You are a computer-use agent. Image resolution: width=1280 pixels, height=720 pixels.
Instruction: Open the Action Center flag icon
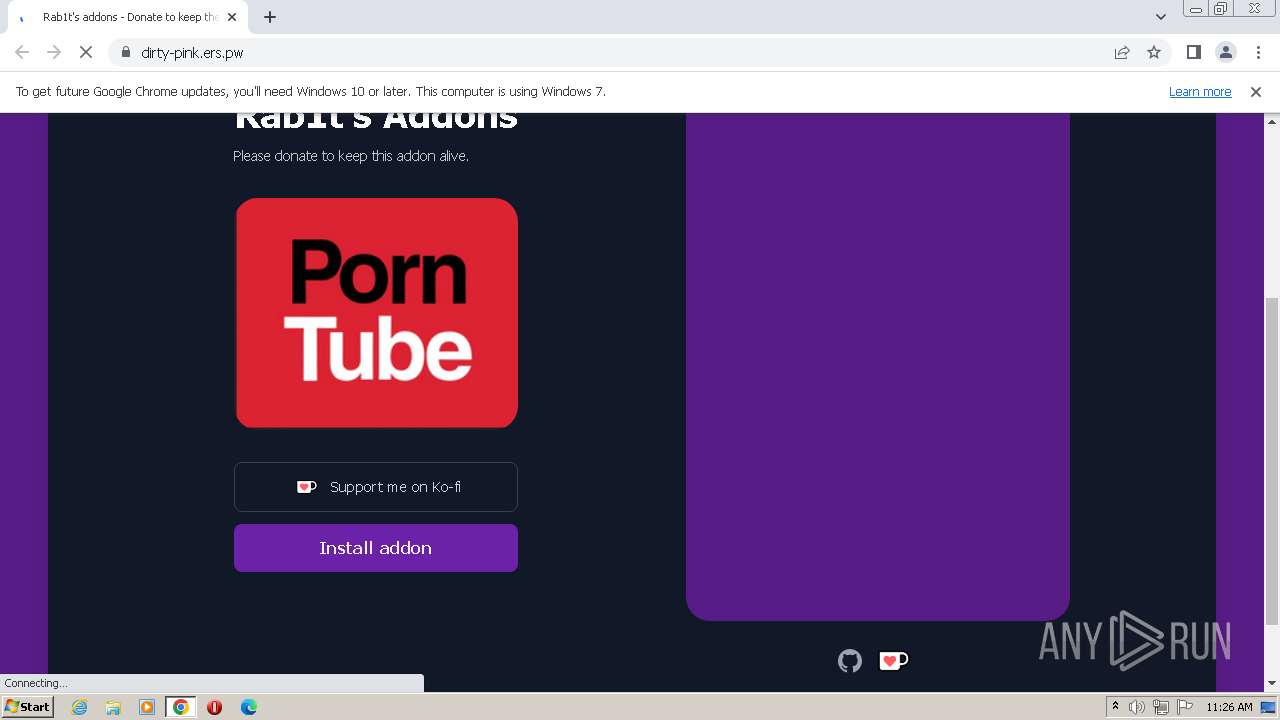click(1185, 707)
